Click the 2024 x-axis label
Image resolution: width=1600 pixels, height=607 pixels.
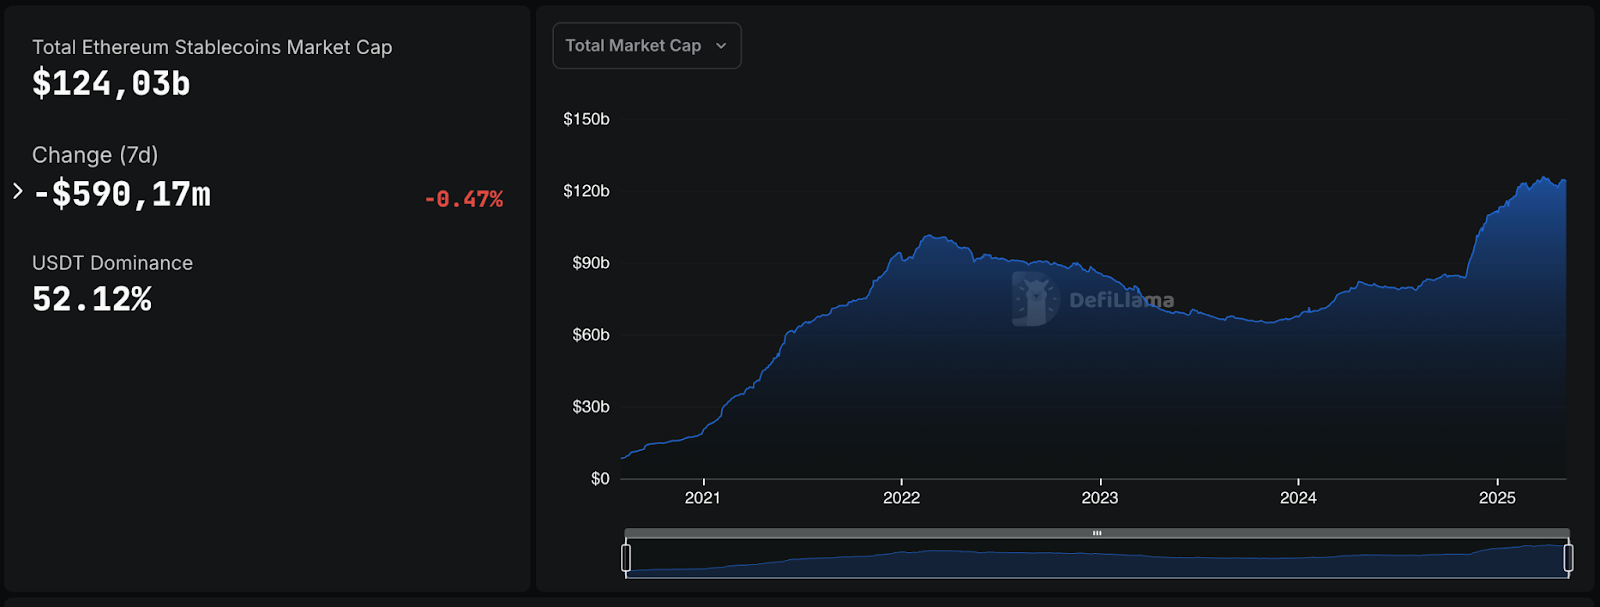point(1298,498)
